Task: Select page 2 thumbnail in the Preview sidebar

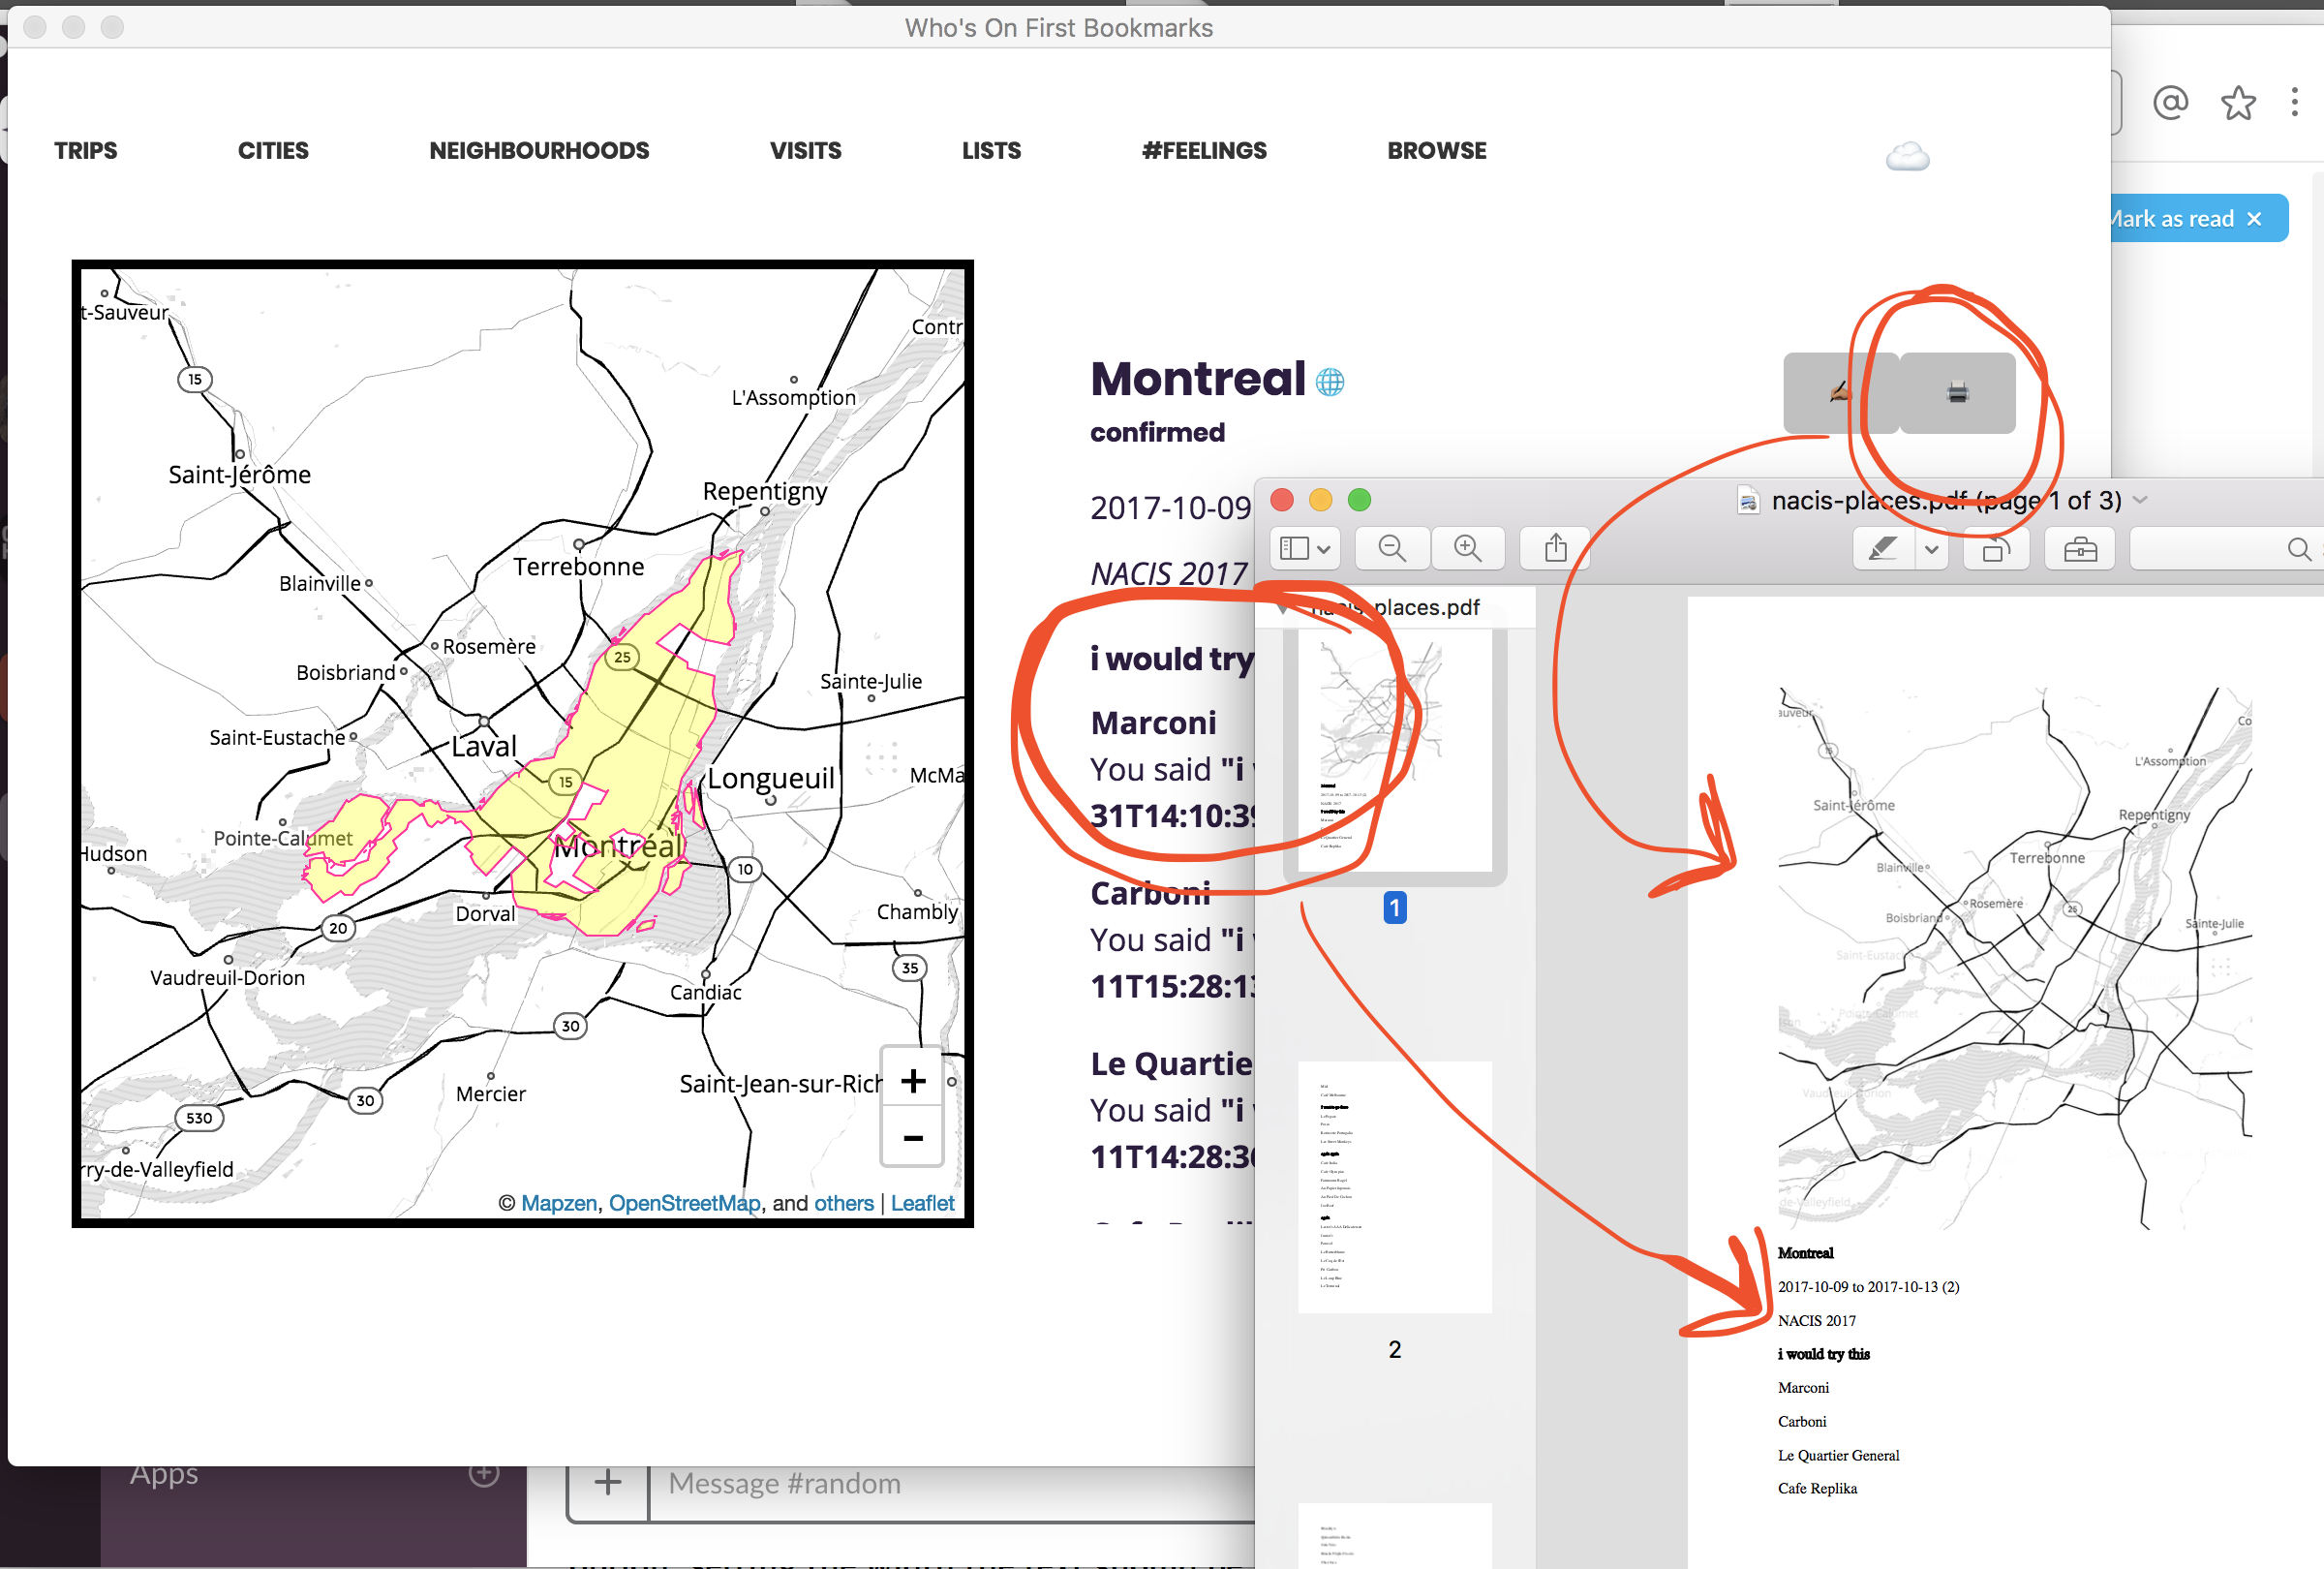Action: [1394, 1187]
